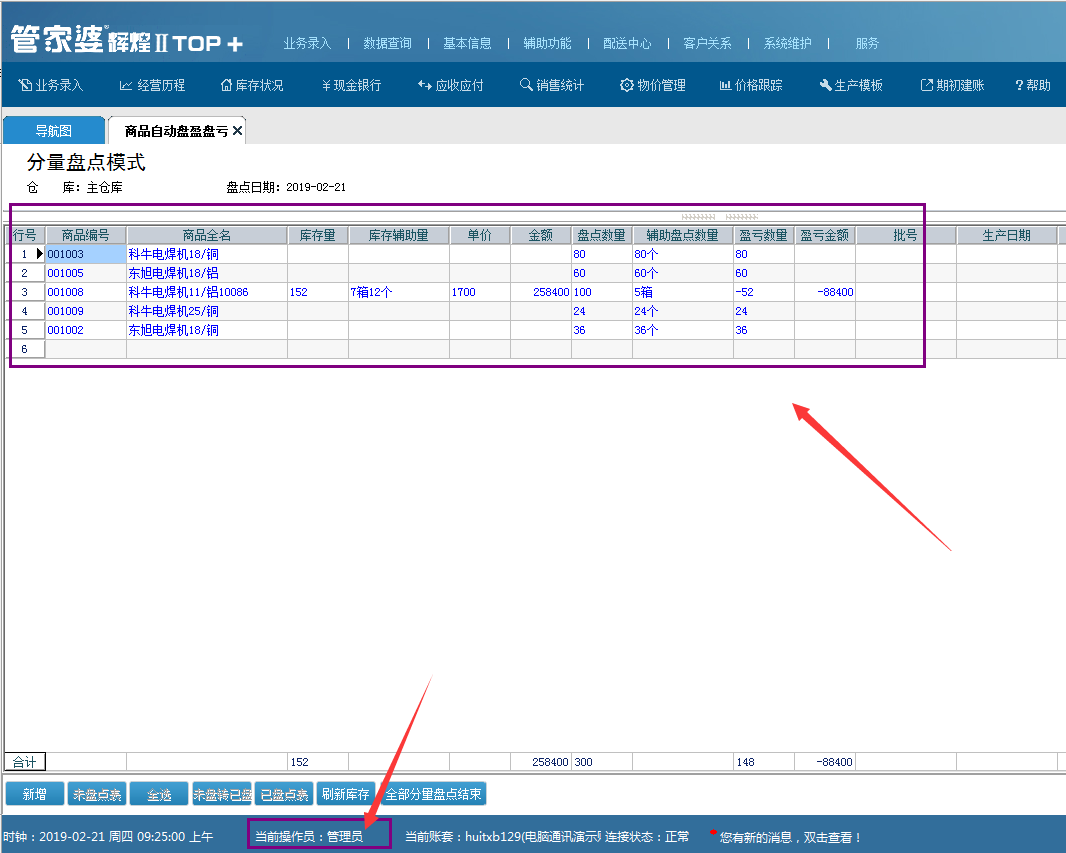Switch to the 导航图 tab
The width and height of the screenshot is (1066, 853).
click(53, 131)
